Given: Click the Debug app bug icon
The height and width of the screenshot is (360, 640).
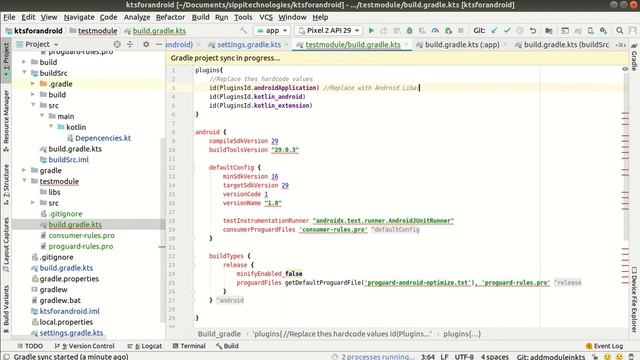Looking at the screenshot, I should 409,31.
